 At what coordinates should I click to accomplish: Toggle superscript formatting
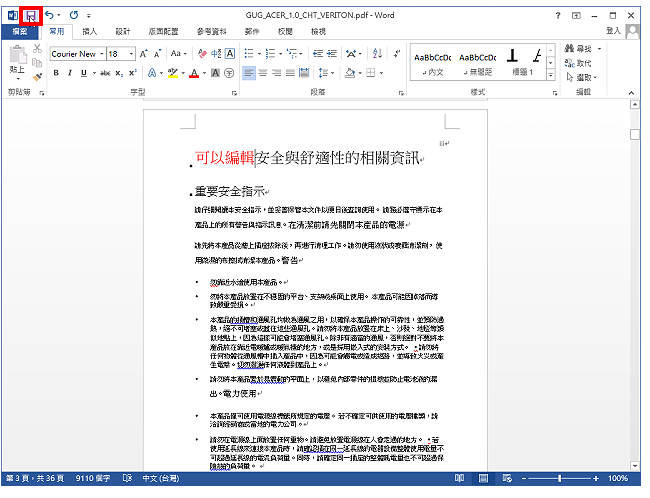pos(133,73)
